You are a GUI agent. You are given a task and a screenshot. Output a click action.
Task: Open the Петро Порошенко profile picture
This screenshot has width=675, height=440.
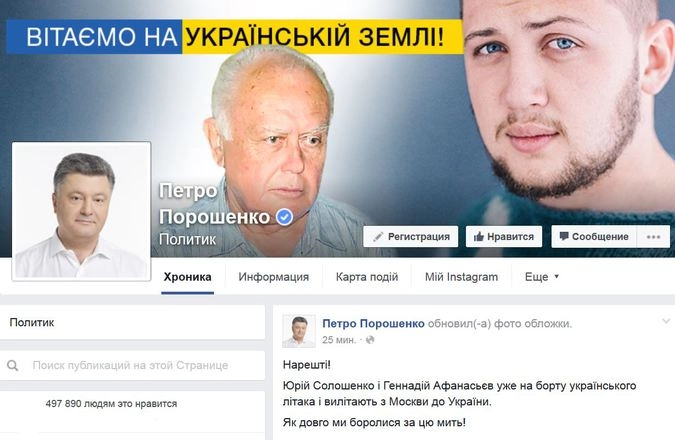pyautogui.click(x=81, y=211)
